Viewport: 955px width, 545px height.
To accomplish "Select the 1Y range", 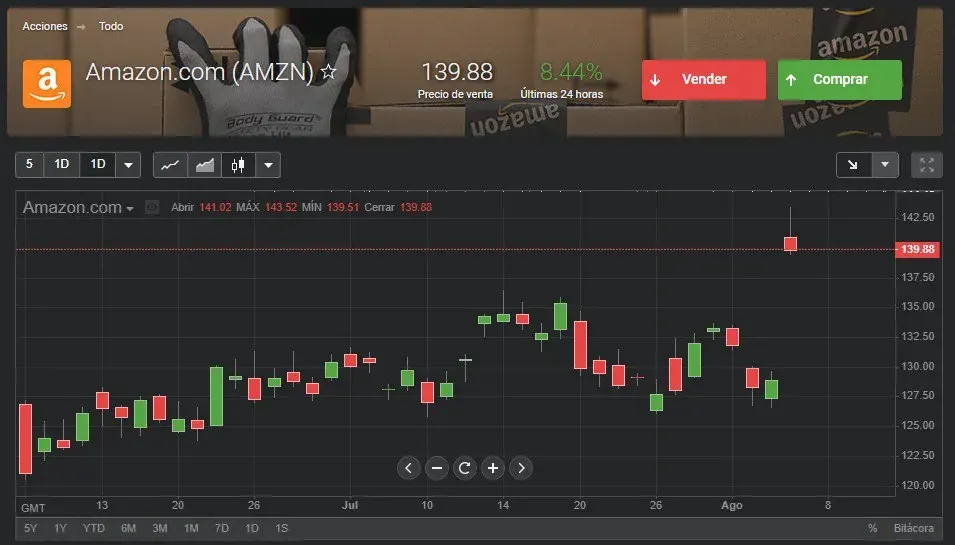I will click(x=60, y=528).
